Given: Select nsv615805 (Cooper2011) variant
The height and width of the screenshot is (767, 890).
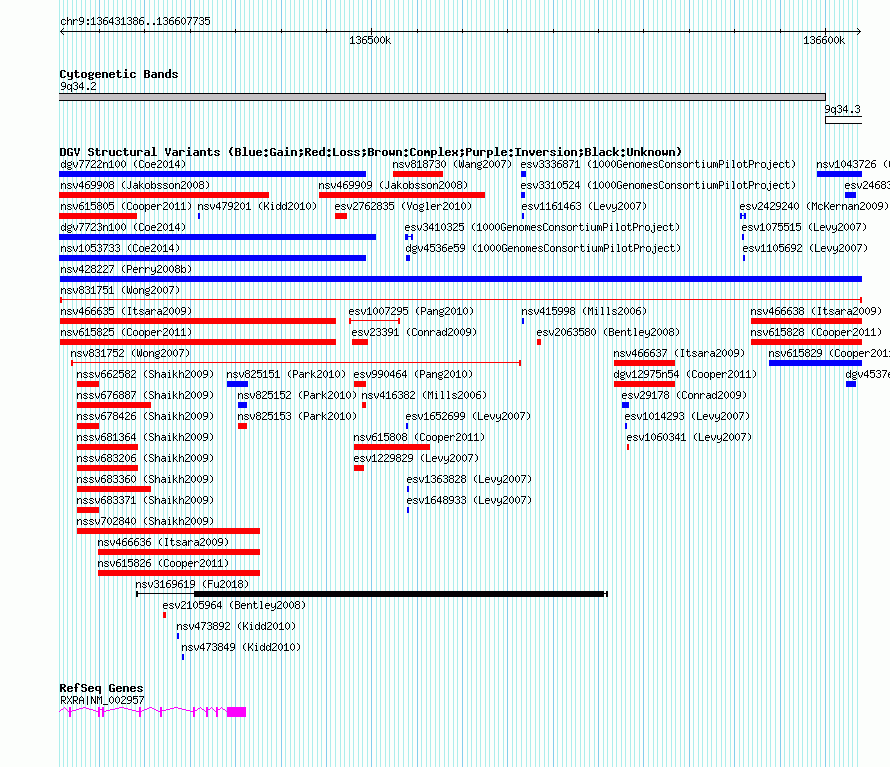Looking at the screenshot, I should click(126, 207).
